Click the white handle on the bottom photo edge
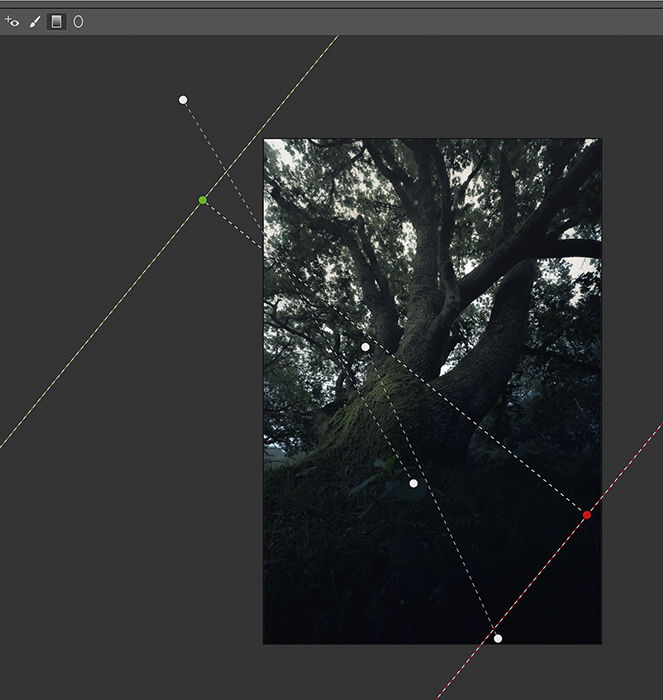Image resolution: width=663 pixels, height=700 pixels. click(498, 638)
